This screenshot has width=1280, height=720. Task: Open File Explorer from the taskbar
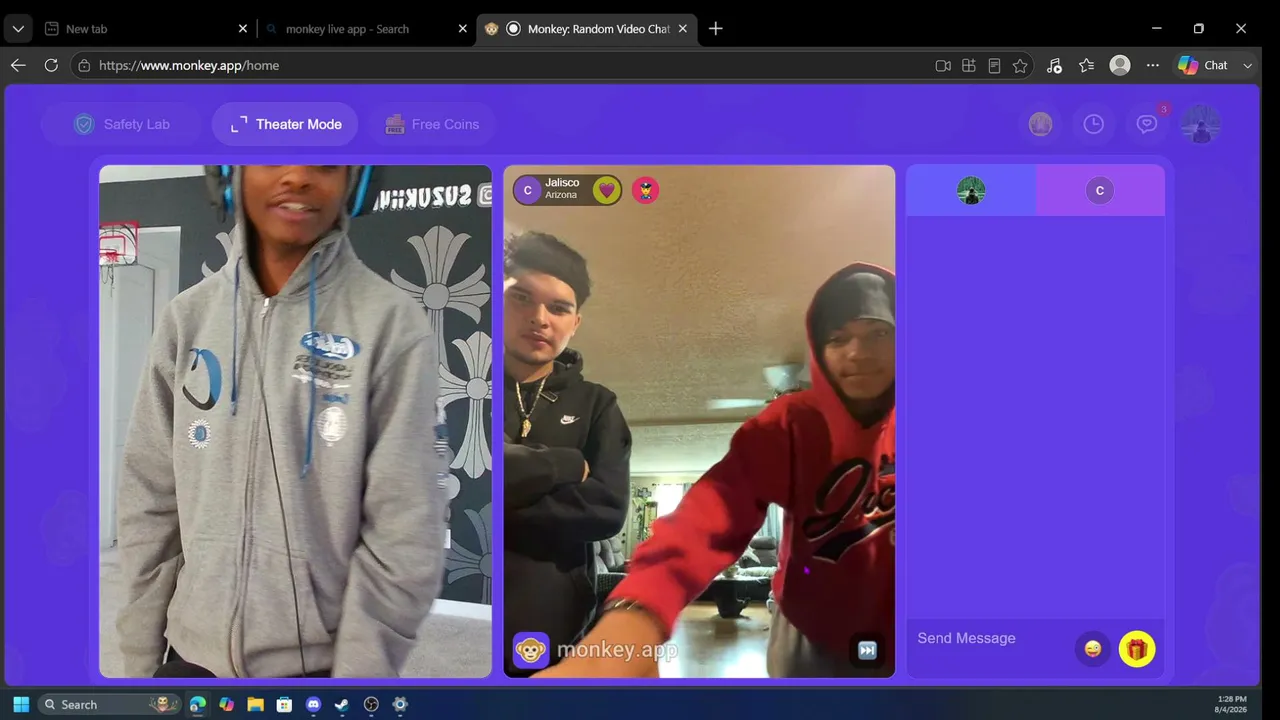[x=255, y=704]
